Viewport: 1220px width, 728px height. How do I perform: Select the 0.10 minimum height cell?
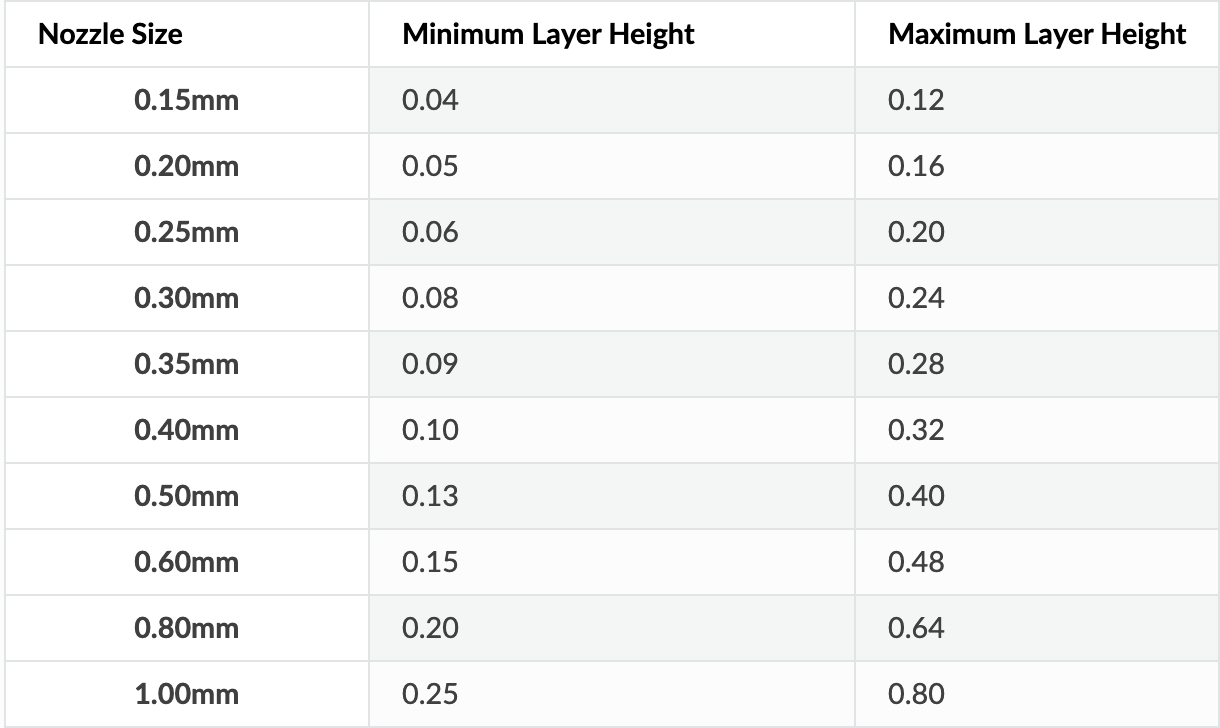coord(430,430)
